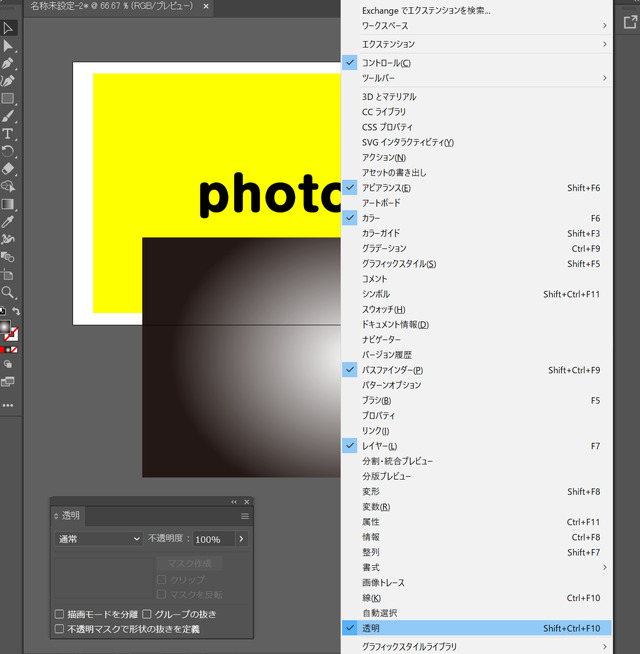The image size is (640, 654).
Task: Click share icon at top right
Action: pyautogui.click(x=630, y=22)
